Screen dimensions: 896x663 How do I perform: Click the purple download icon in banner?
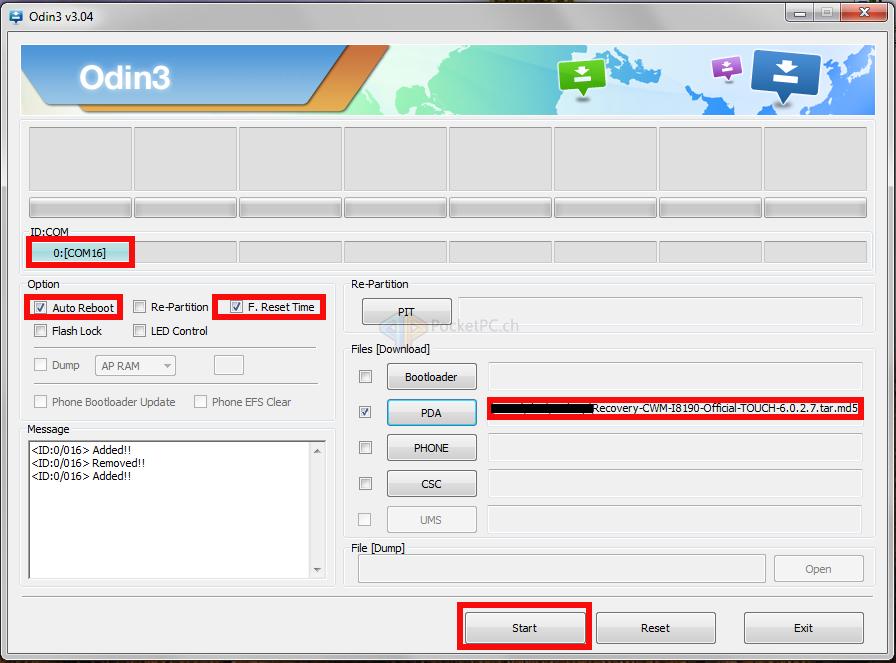point(727,68)
